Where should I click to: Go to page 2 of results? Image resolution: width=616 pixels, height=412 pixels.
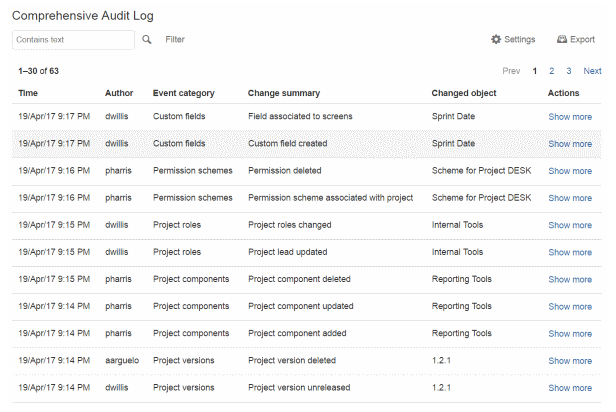[x=551, y=71]
